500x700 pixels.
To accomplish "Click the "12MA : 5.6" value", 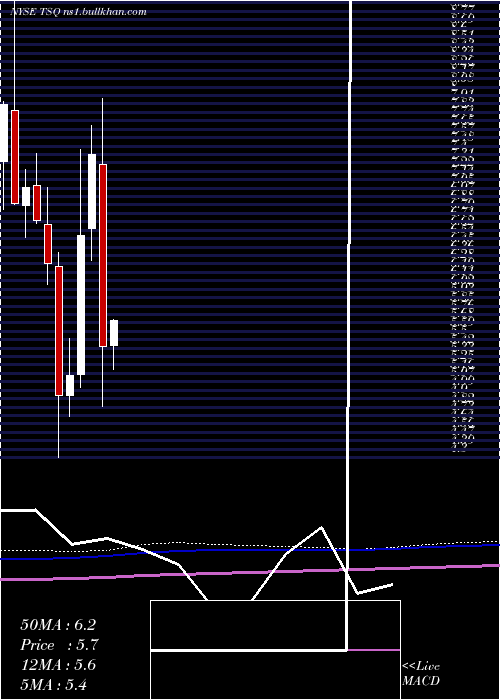I will 58,665.
